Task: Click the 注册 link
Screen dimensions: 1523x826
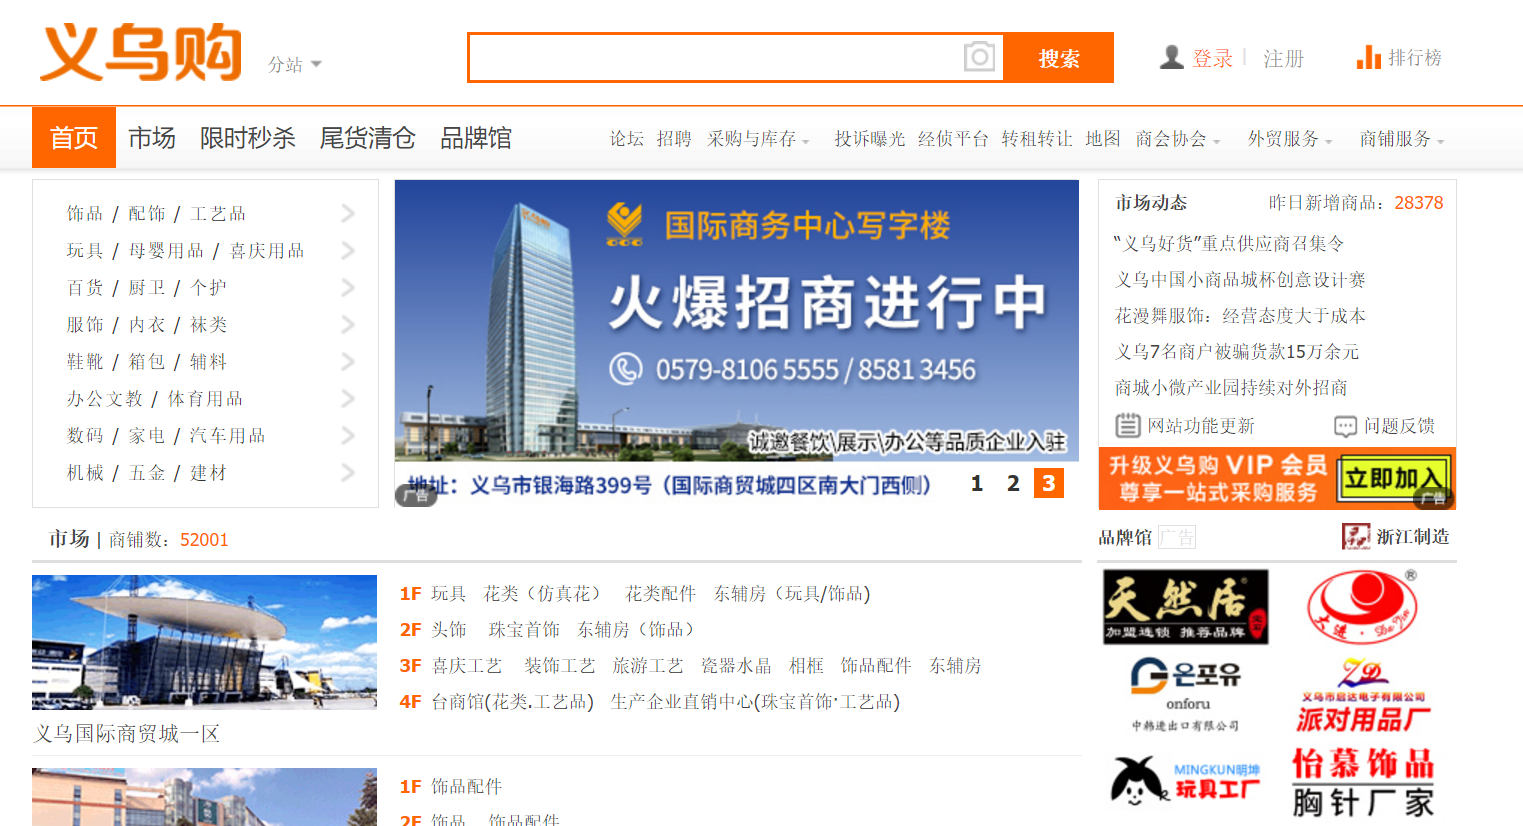Action: click(x=1283, y=59)
